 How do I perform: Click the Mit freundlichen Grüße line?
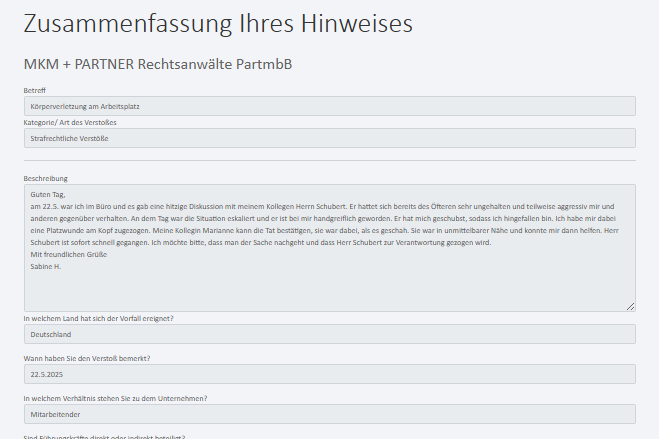(68, 254)
